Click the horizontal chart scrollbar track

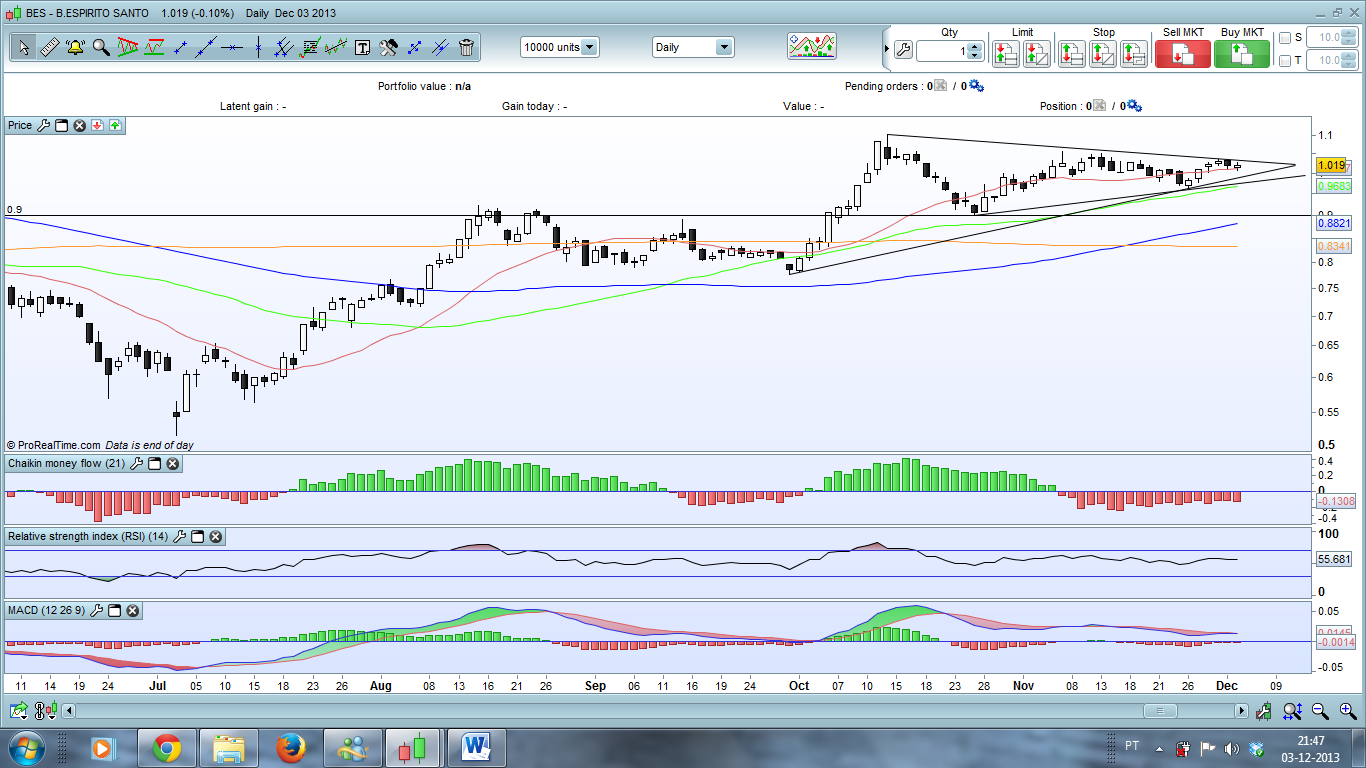(x=600, y=711)
